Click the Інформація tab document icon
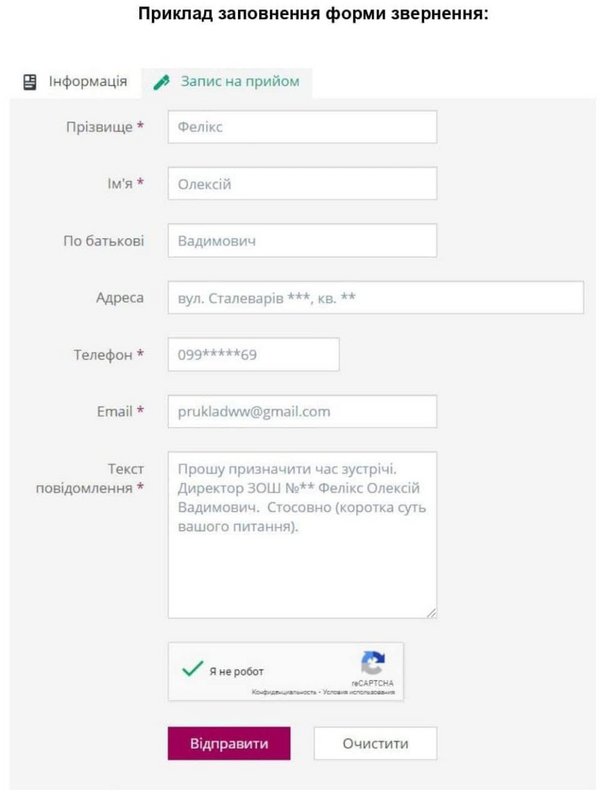 (x=30, y=82)
